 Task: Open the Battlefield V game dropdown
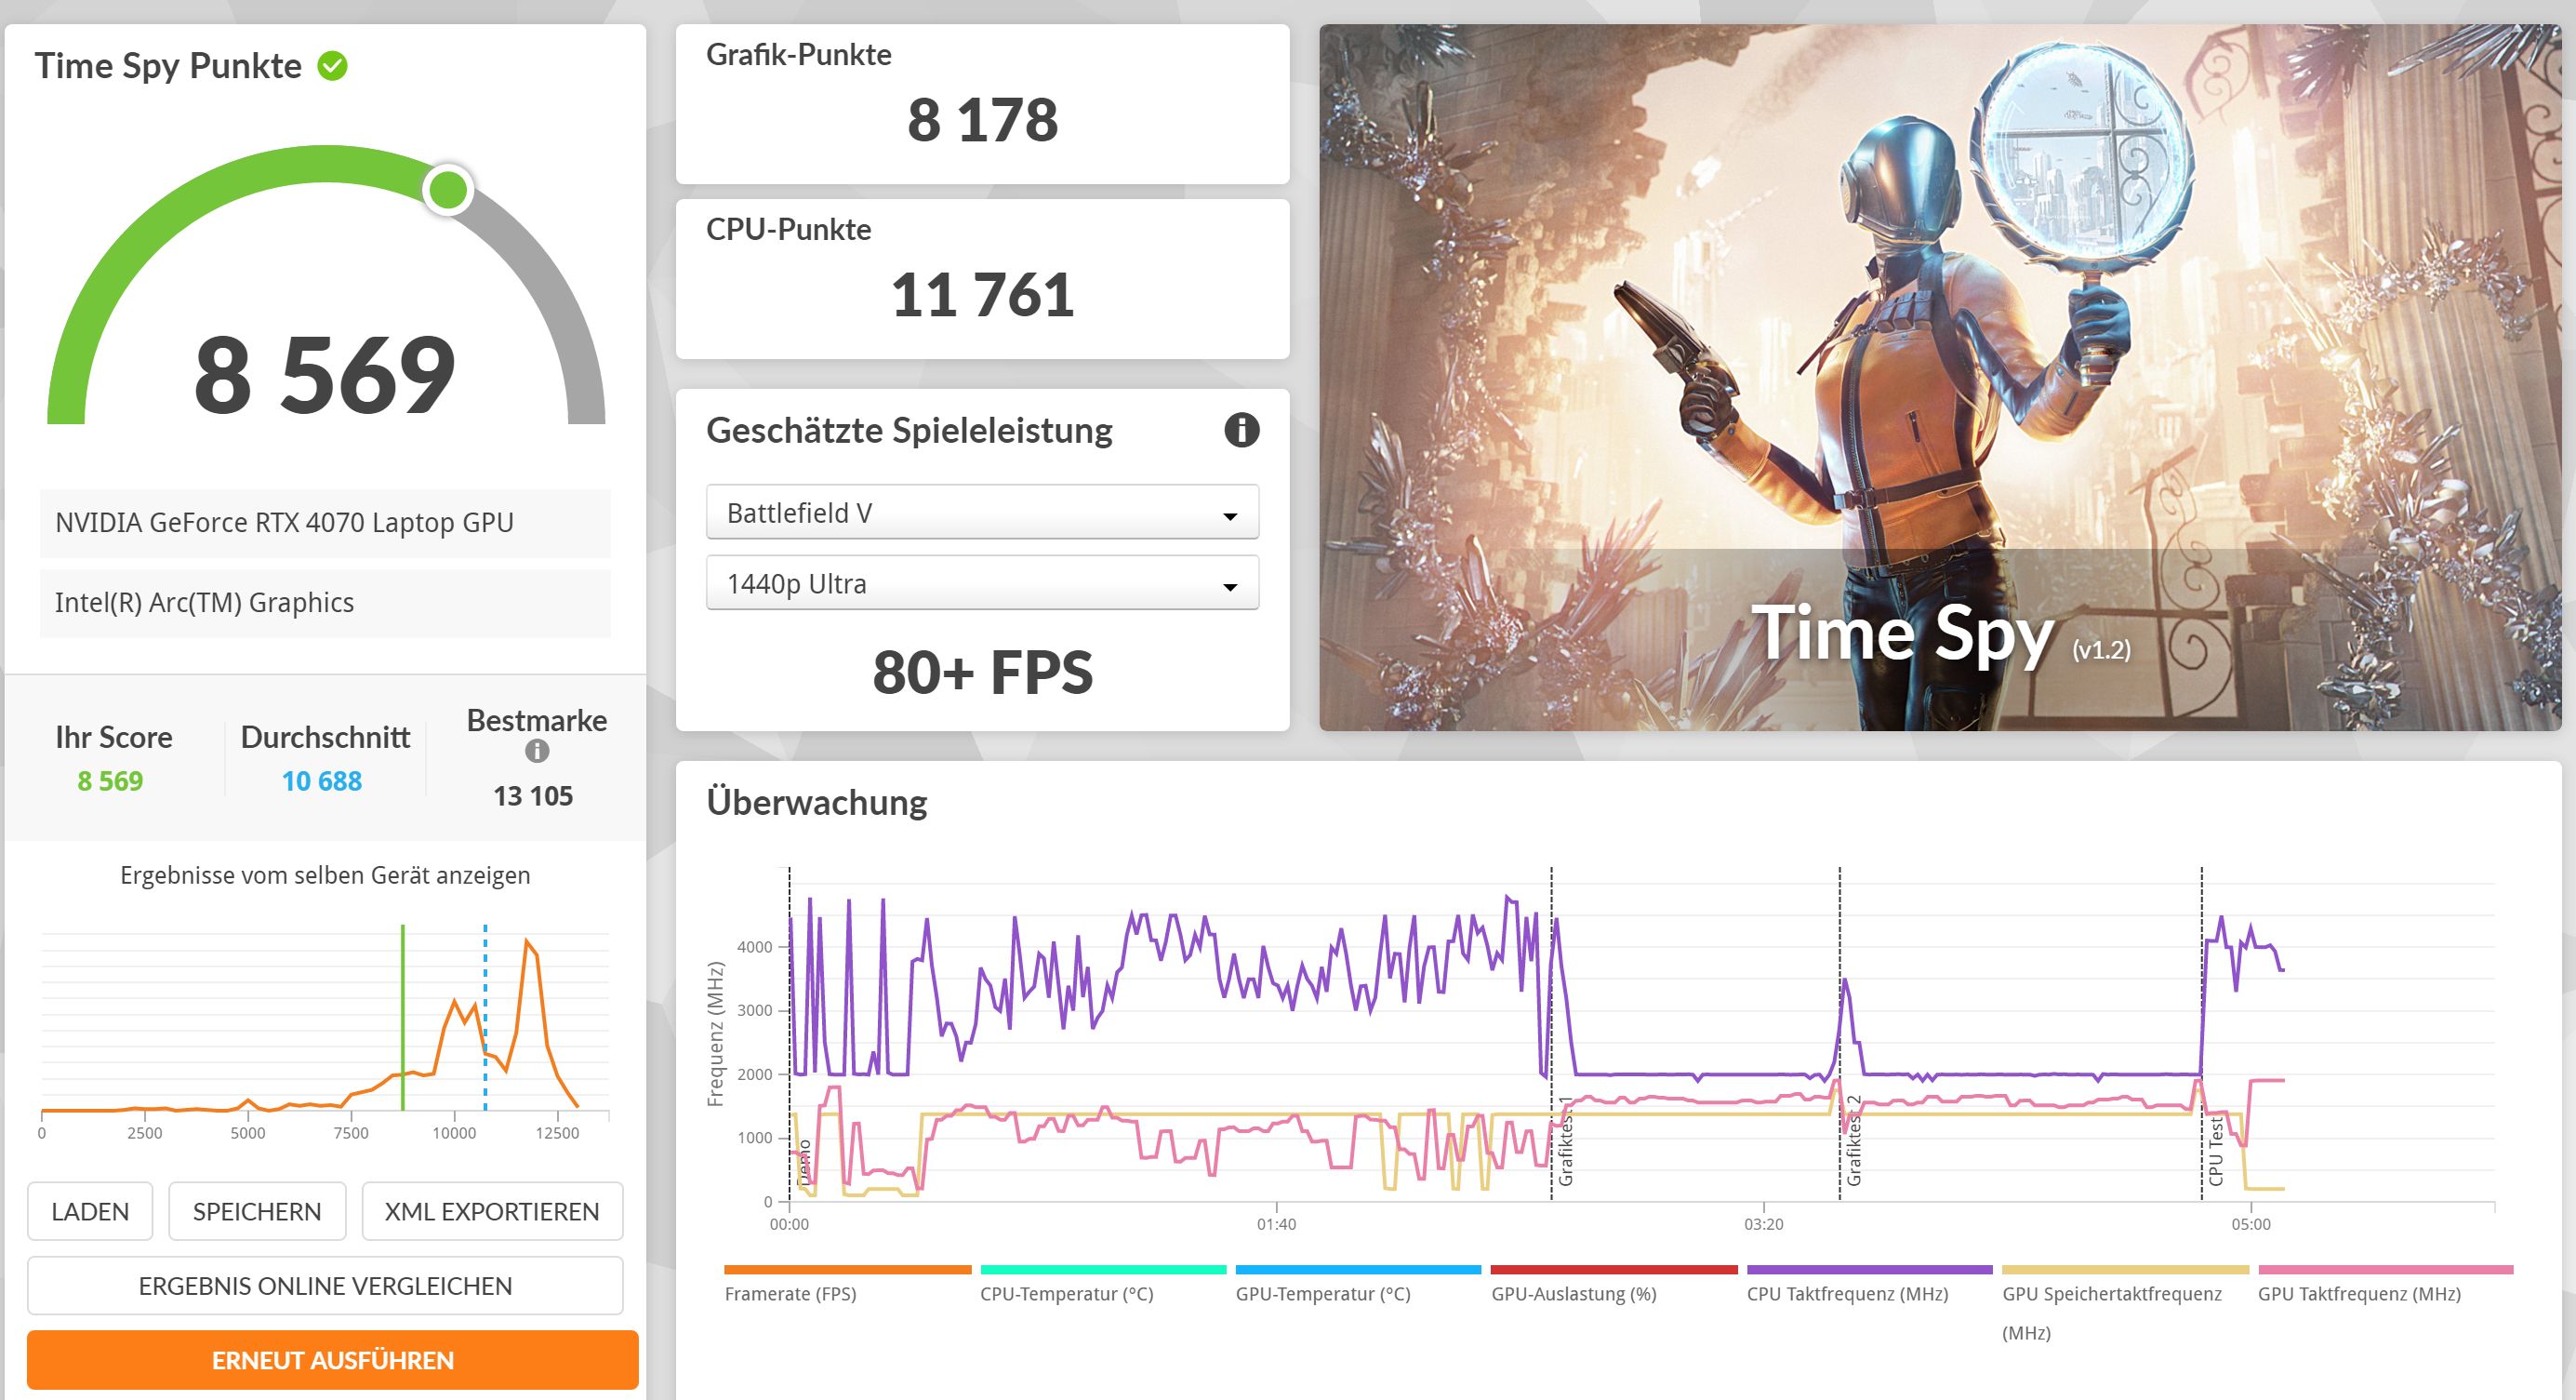981,513
